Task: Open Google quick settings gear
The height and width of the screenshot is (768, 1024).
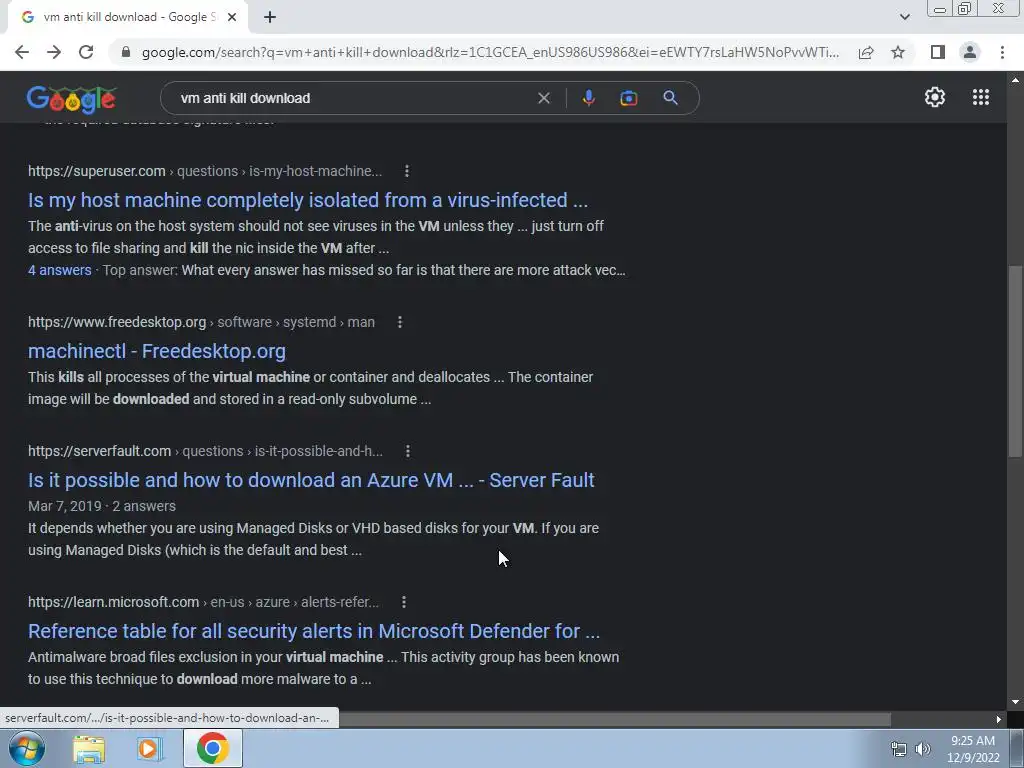Action: pyautogui.click(x=935, y=97)
